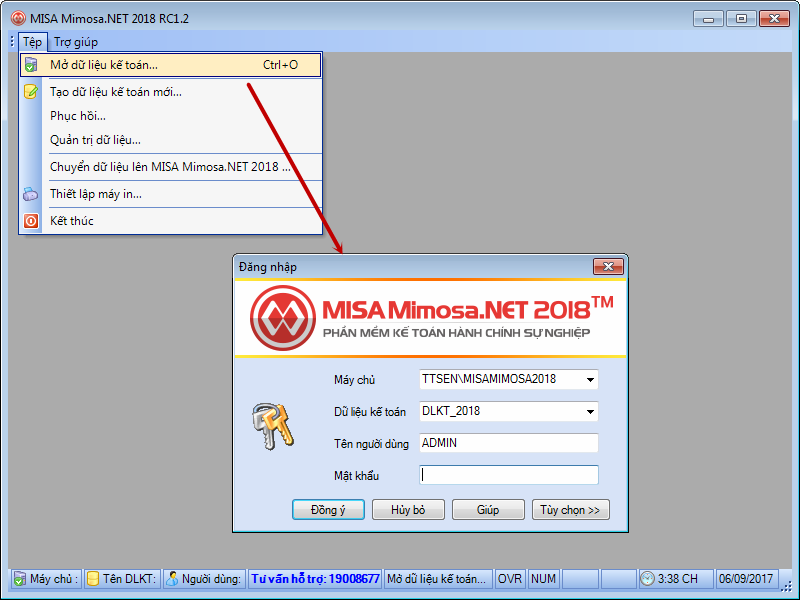Image resolution: width=800 pixels, height=600 pixels.
Task: Click the red Kết thúc exit icon
Action: point(31,221)
